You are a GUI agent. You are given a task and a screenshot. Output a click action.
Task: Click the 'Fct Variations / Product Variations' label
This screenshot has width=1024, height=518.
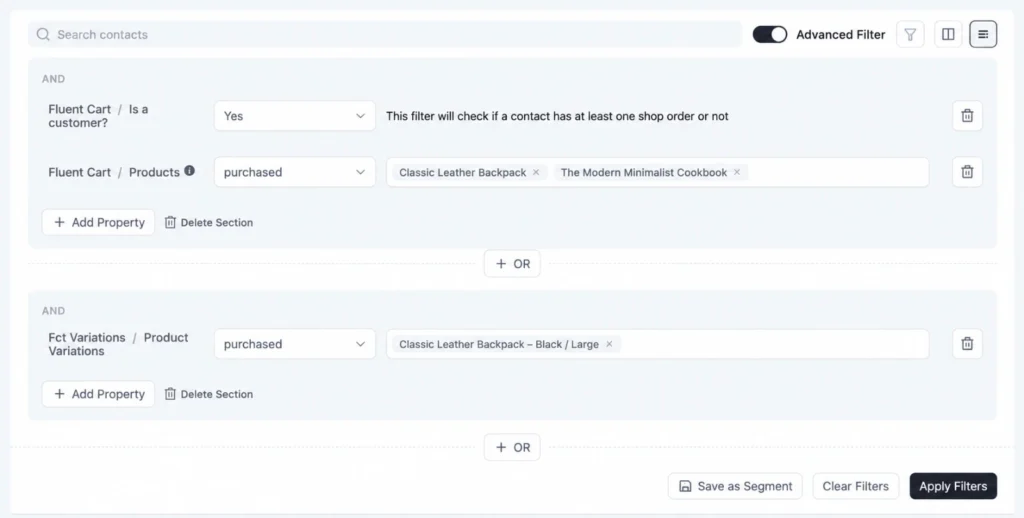(x=118, y=344)
